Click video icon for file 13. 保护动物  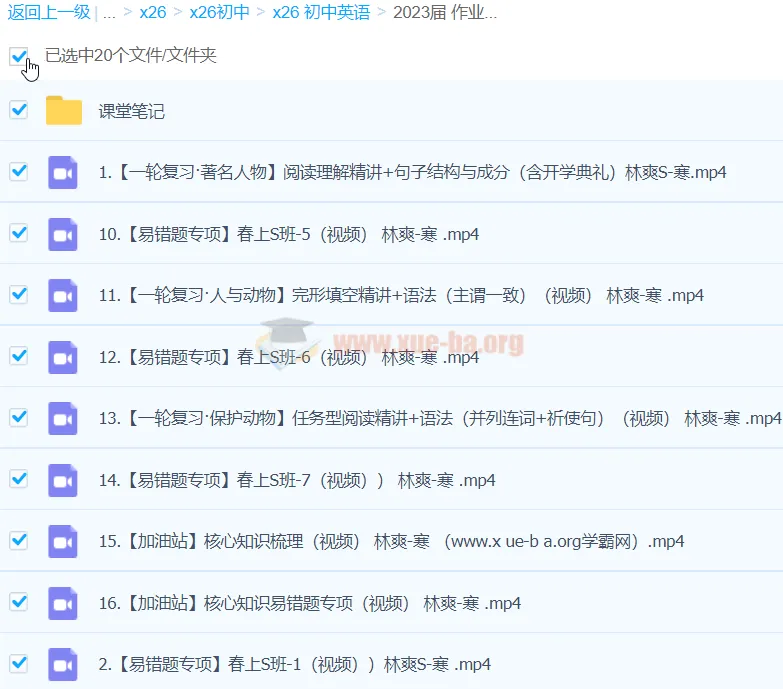pos(63,418)
